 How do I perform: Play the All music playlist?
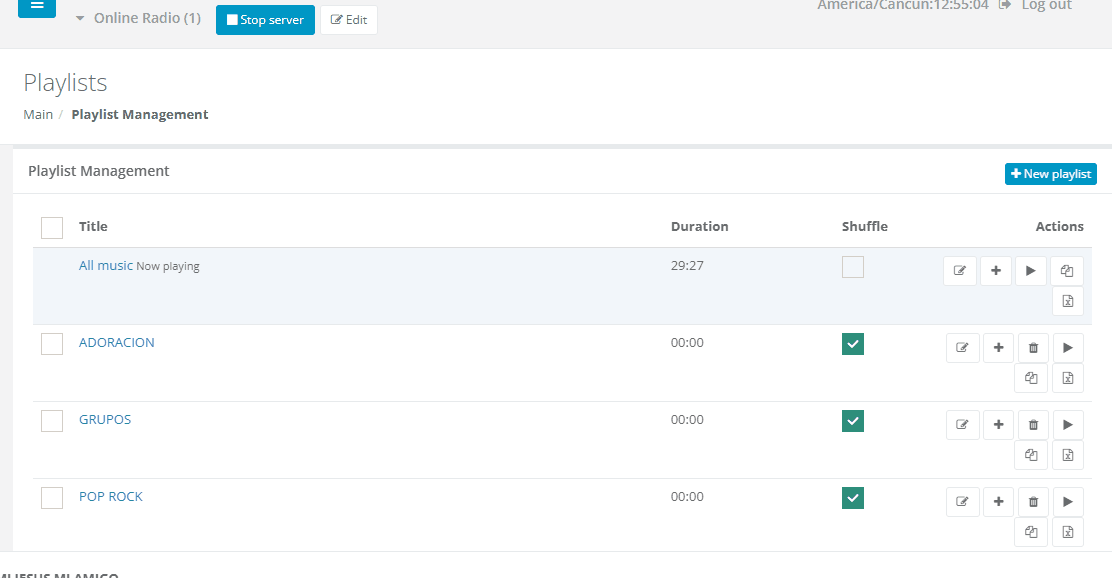tap(1031, 271)
